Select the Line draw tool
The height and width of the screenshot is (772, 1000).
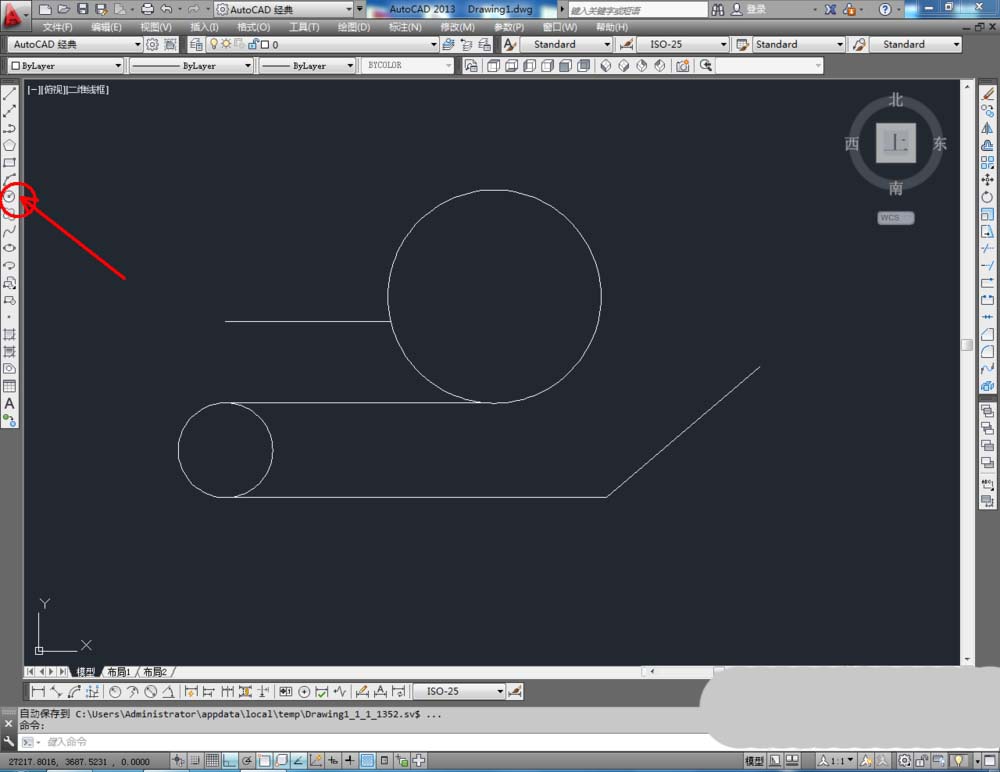pos(10,93)
